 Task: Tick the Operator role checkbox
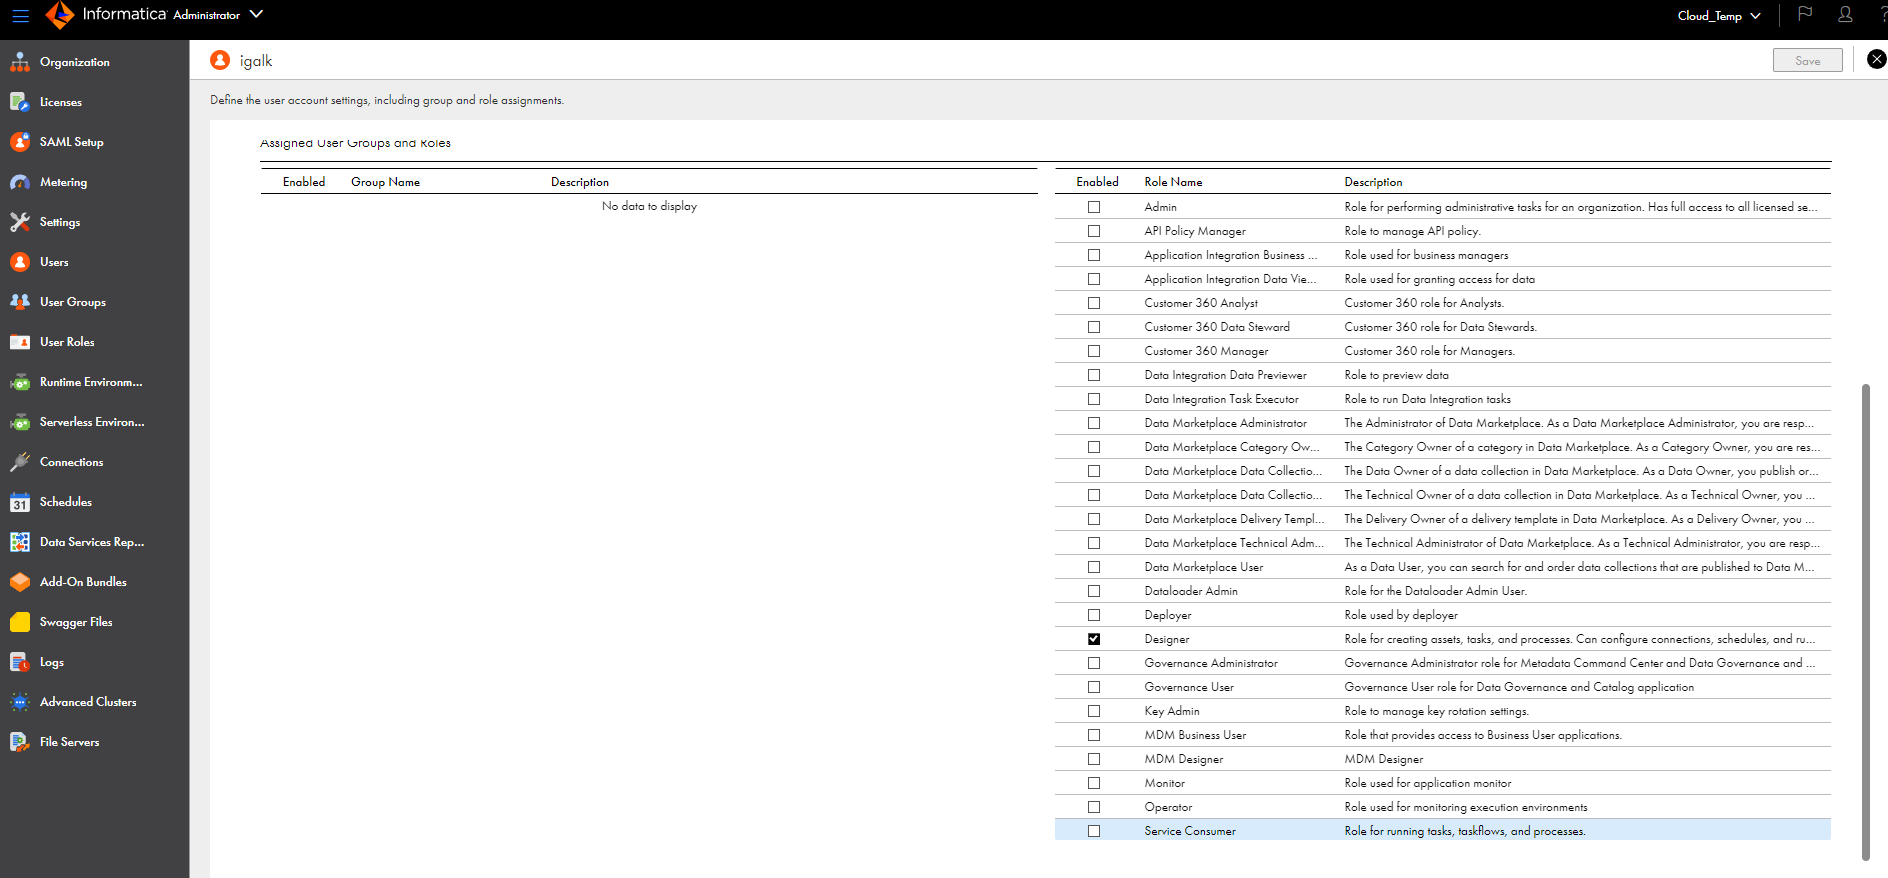(1094, 807)
